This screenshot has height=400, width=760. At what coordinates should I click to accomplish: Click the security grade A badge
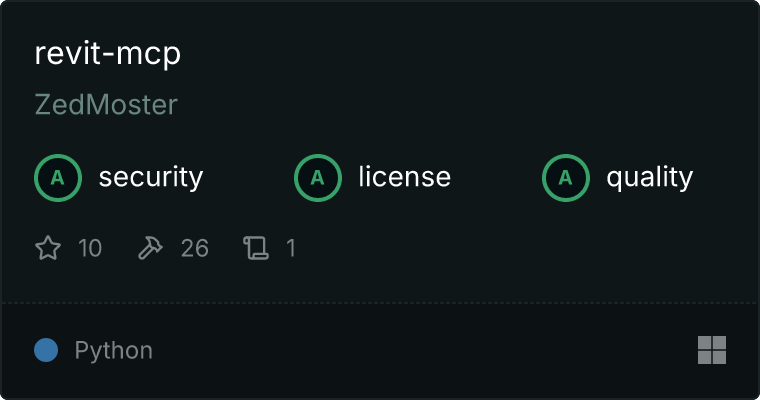click(x=58, y=177)
